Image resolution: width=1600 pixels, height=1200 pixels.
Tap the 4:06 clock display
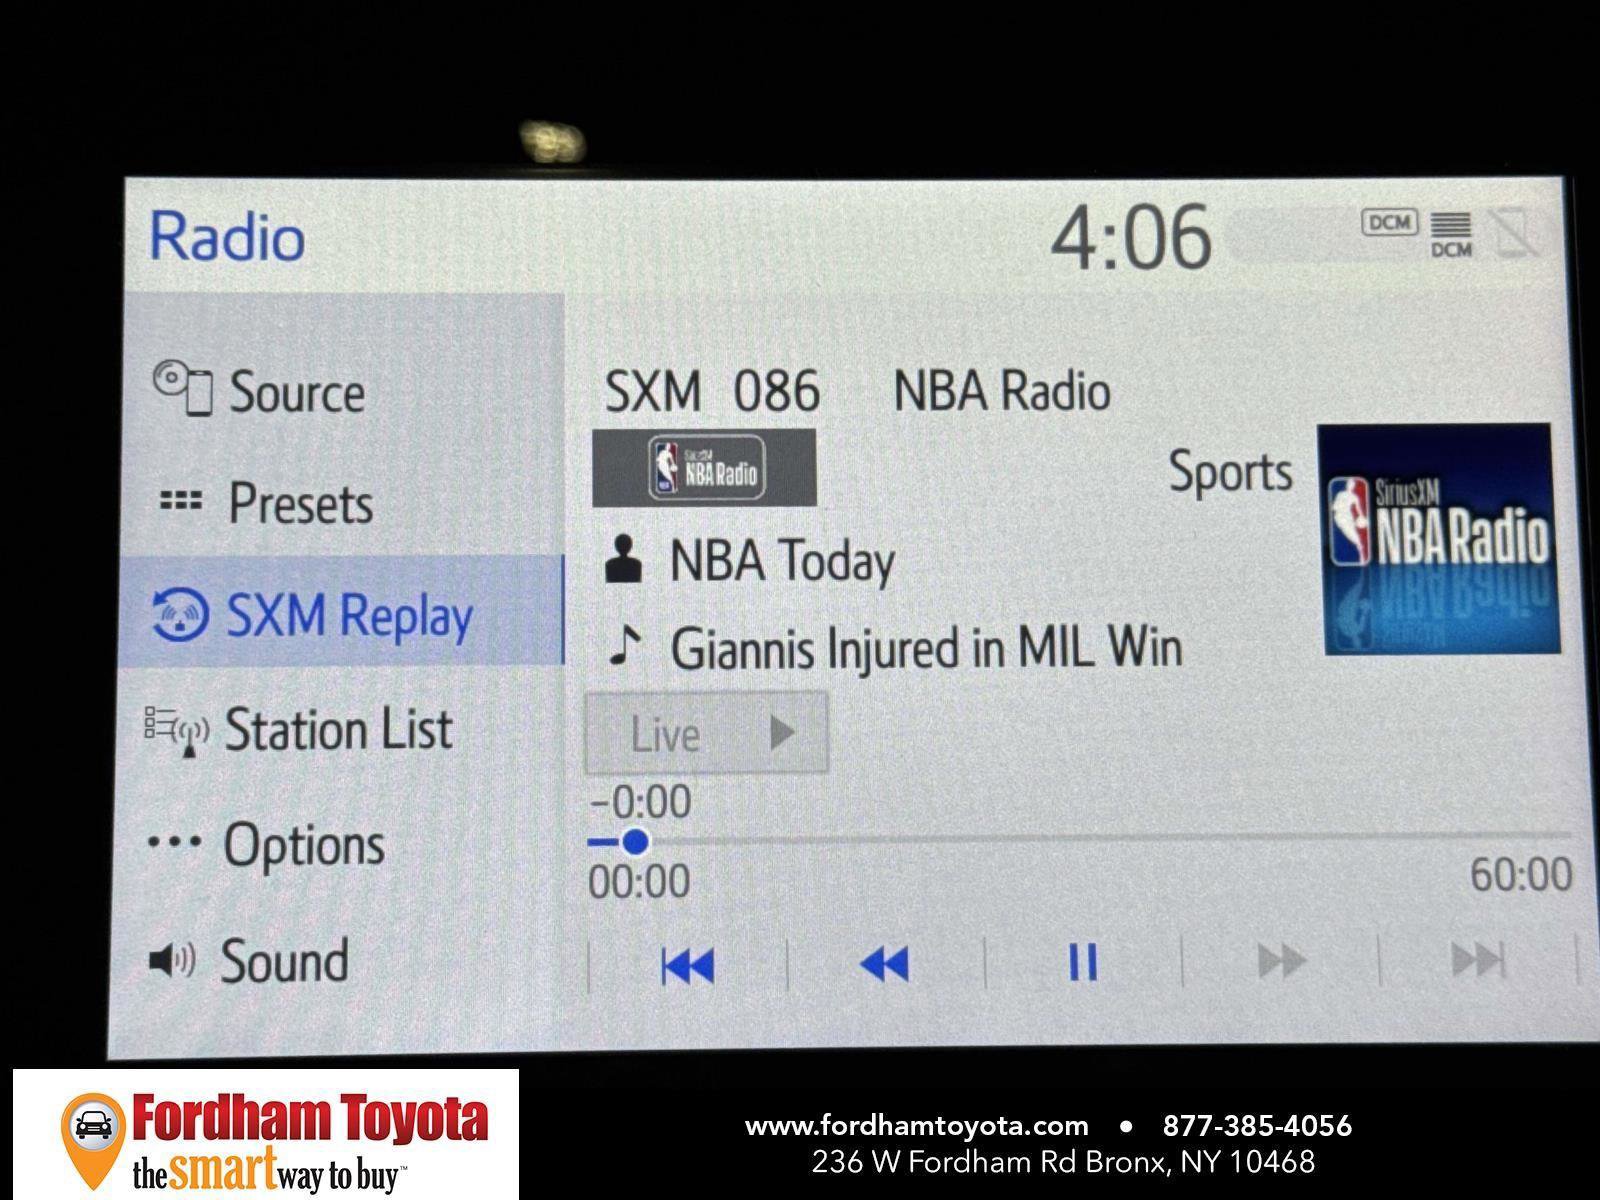tap(1130, 238)
